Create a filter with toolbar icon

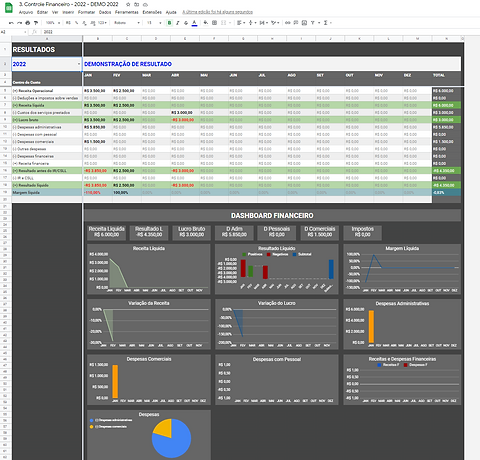313,23
